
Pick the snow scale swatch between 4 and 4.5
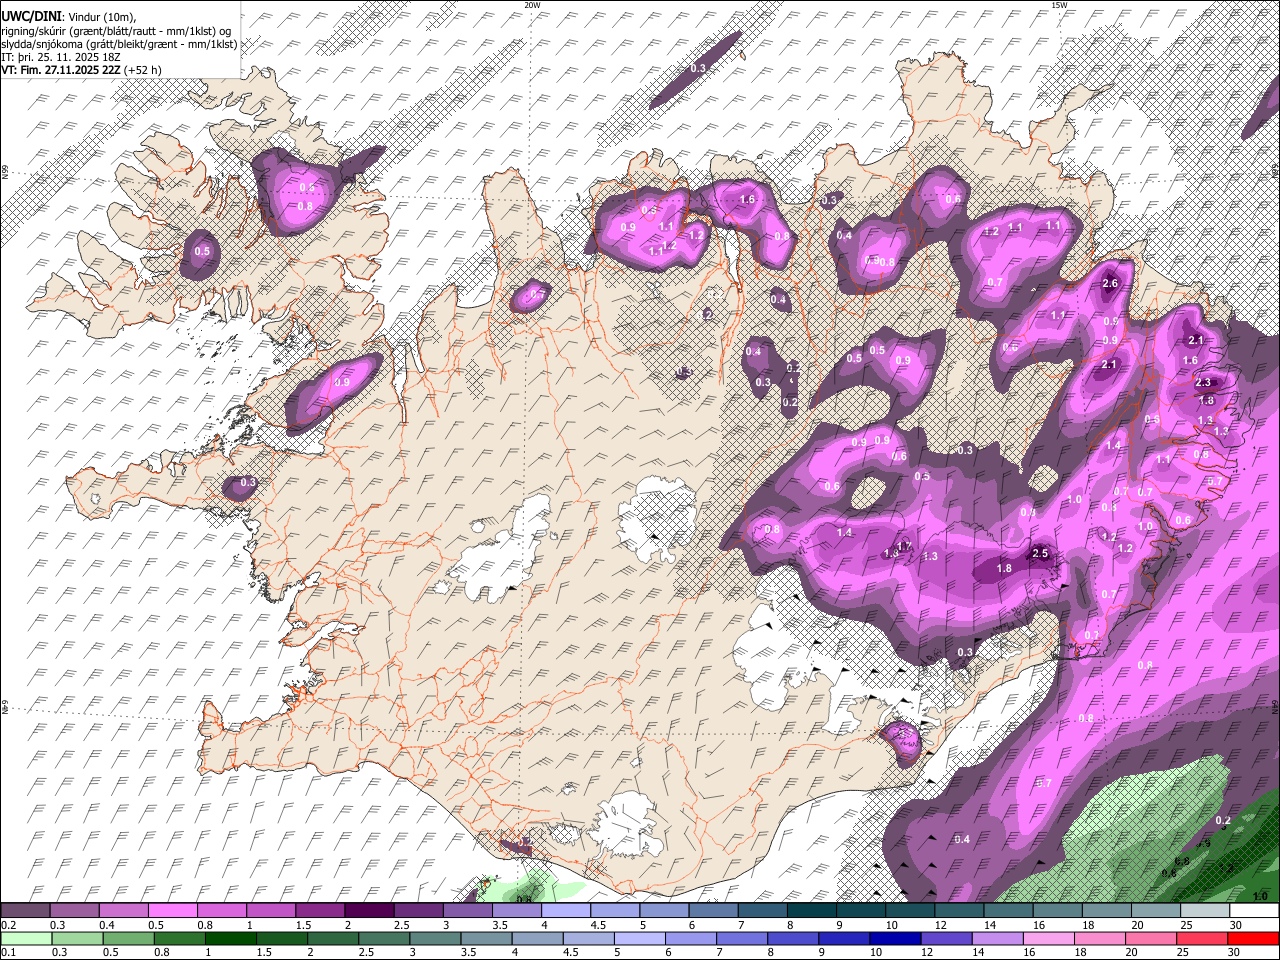(566, 911)
